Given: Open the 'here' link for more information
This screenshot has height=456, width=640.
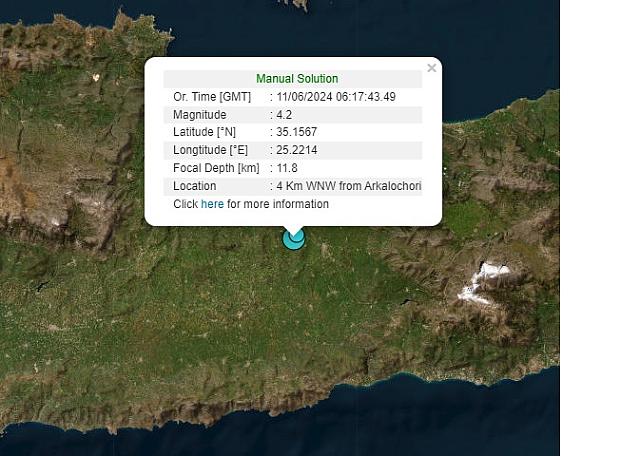Looking at the screenshot, I should [212, 204].
